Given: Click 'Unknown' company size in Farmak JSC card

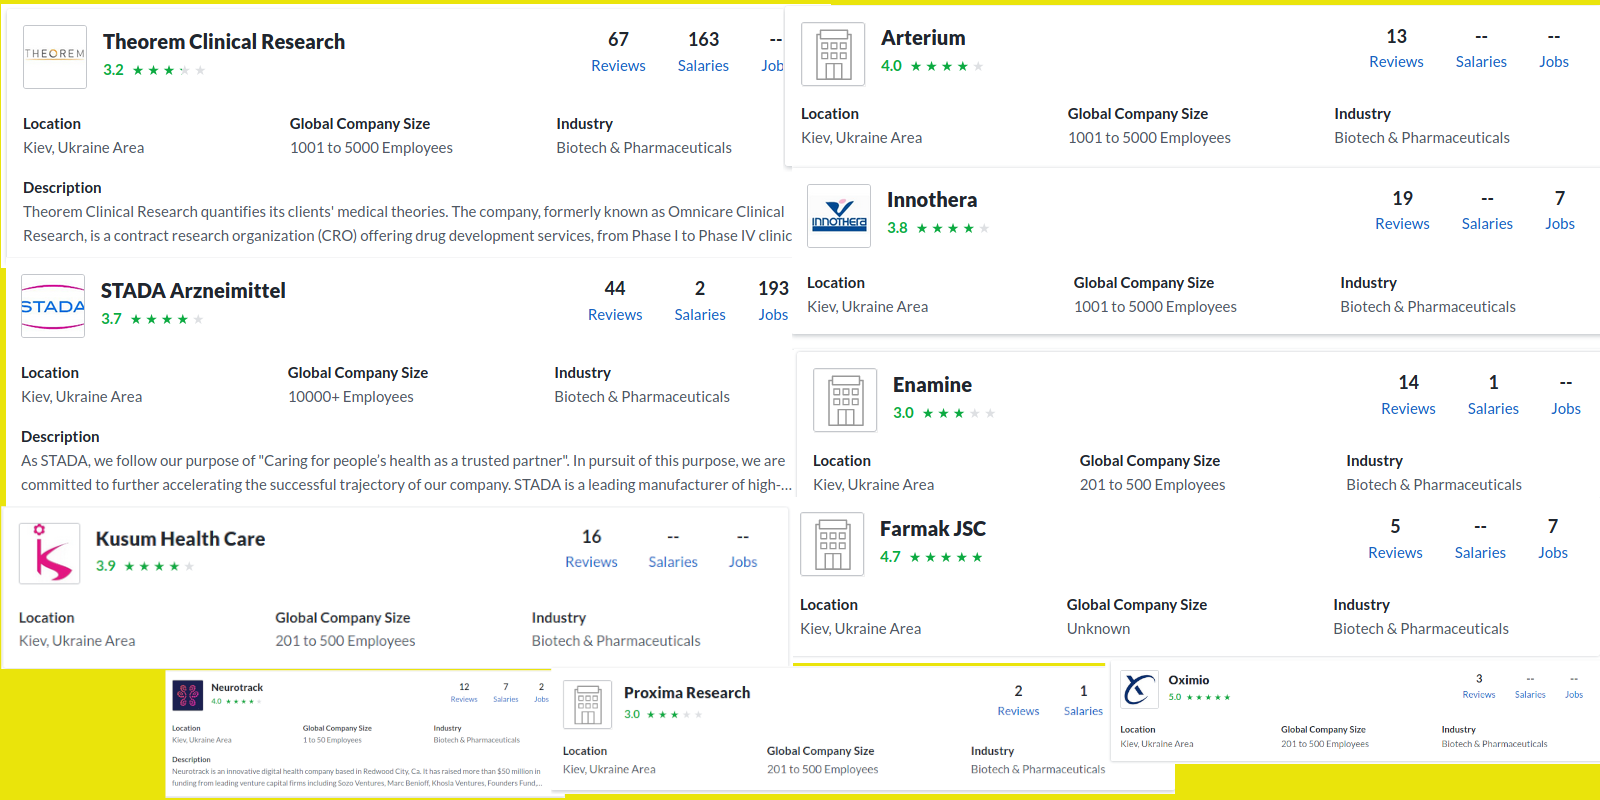Looking at the screenshot, I should pyautogui.click(x=1098, y=629).
